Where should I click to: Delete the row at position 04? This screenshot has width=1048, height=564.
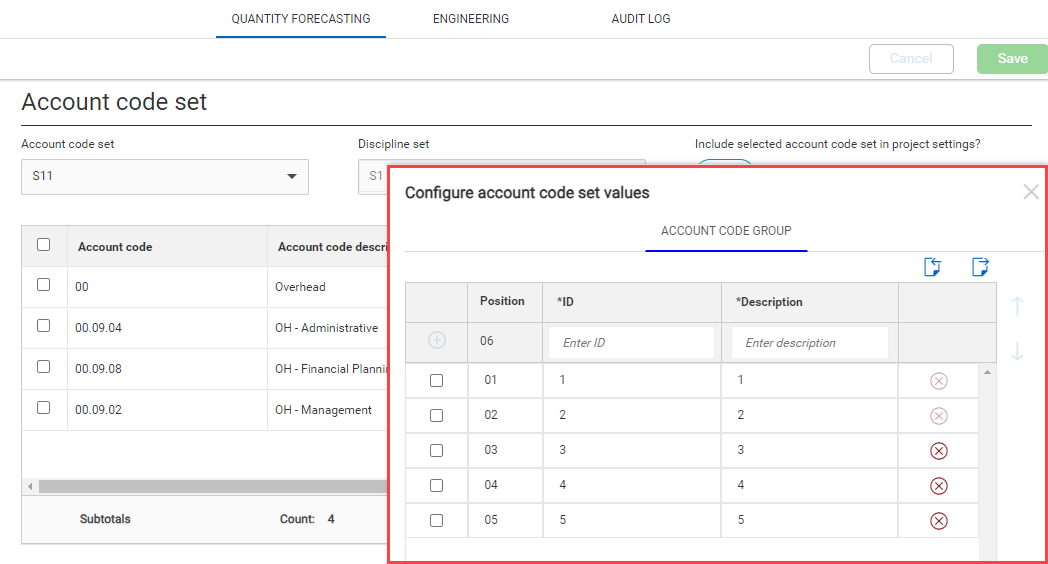[x=938, y=486]
